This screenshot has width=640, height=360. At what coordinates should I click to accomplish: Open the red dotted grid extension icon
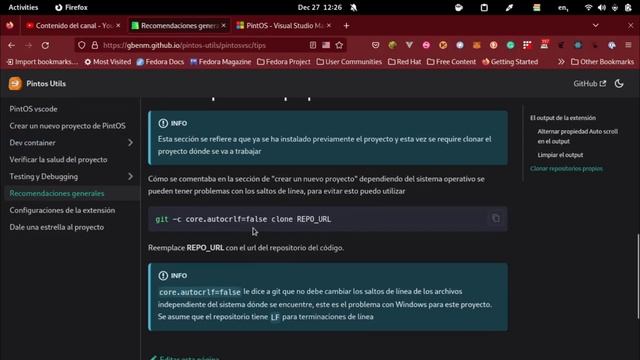527,45
